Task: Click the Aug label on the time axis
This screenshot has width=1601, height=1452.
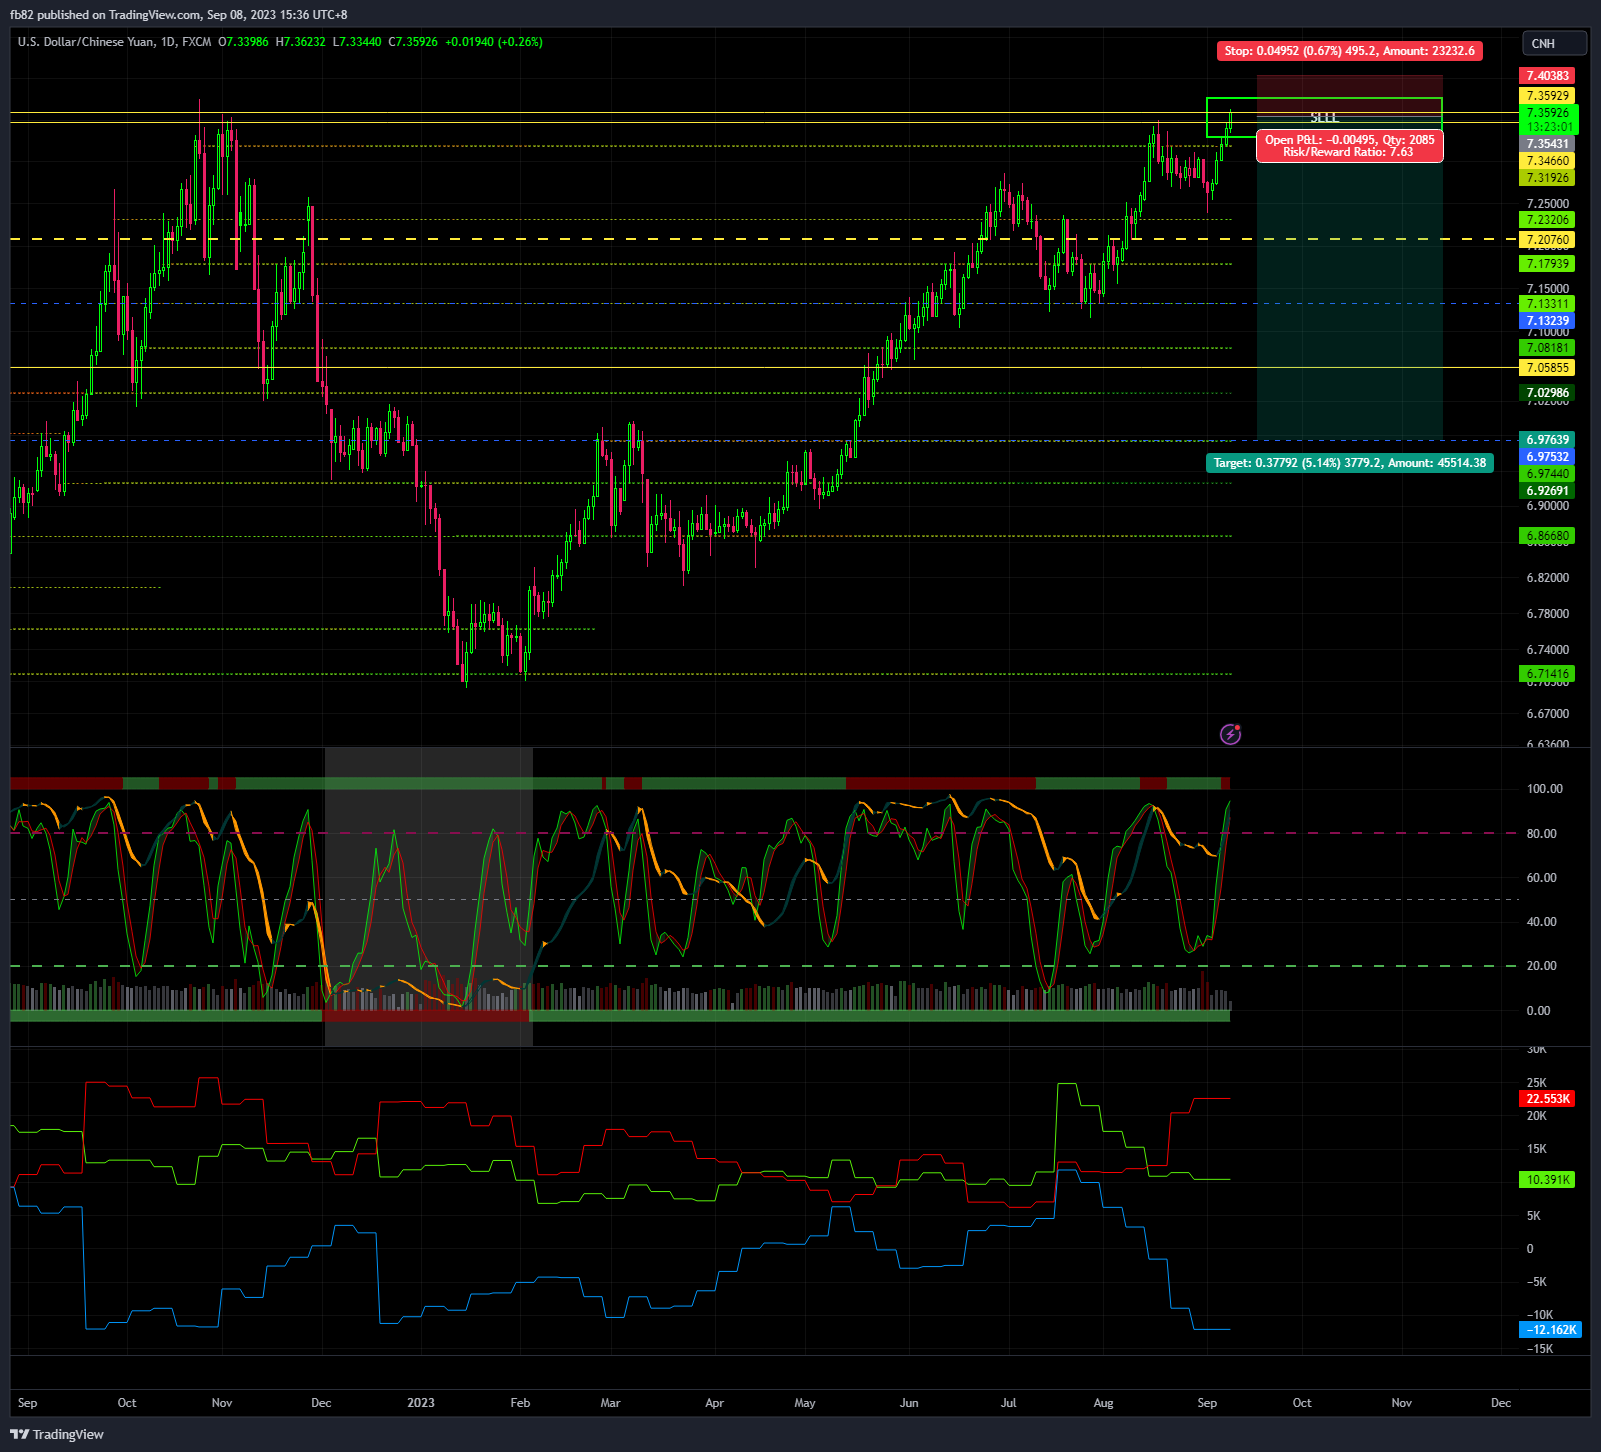Action: tap(1103, 1403)
